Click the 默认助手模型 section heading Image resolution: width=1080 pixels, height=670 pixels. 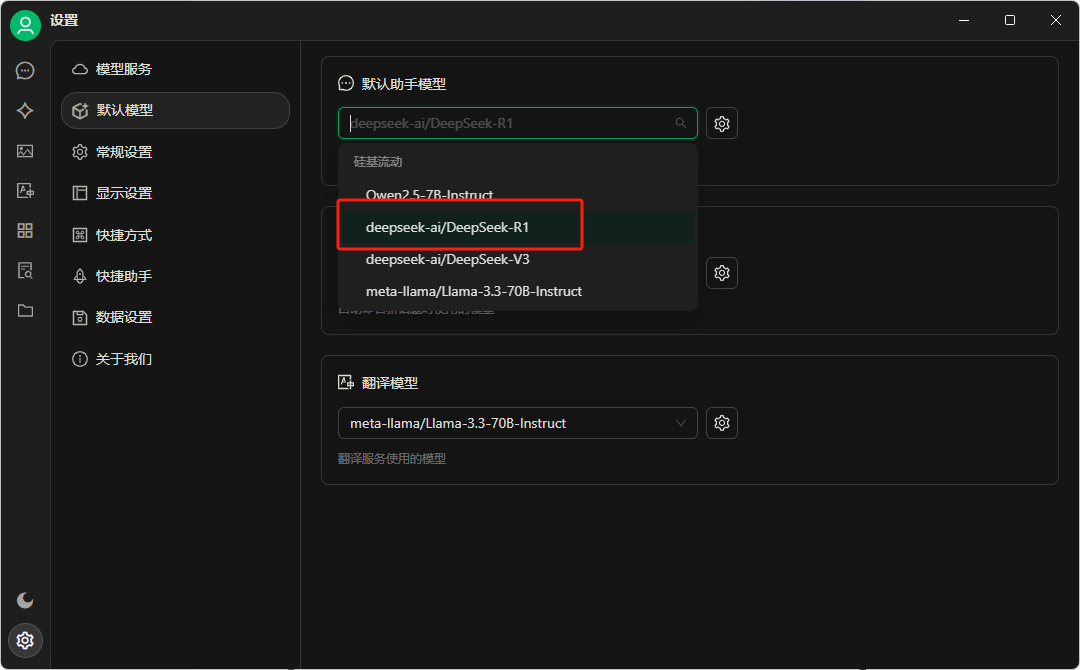(x=404, y=84)
